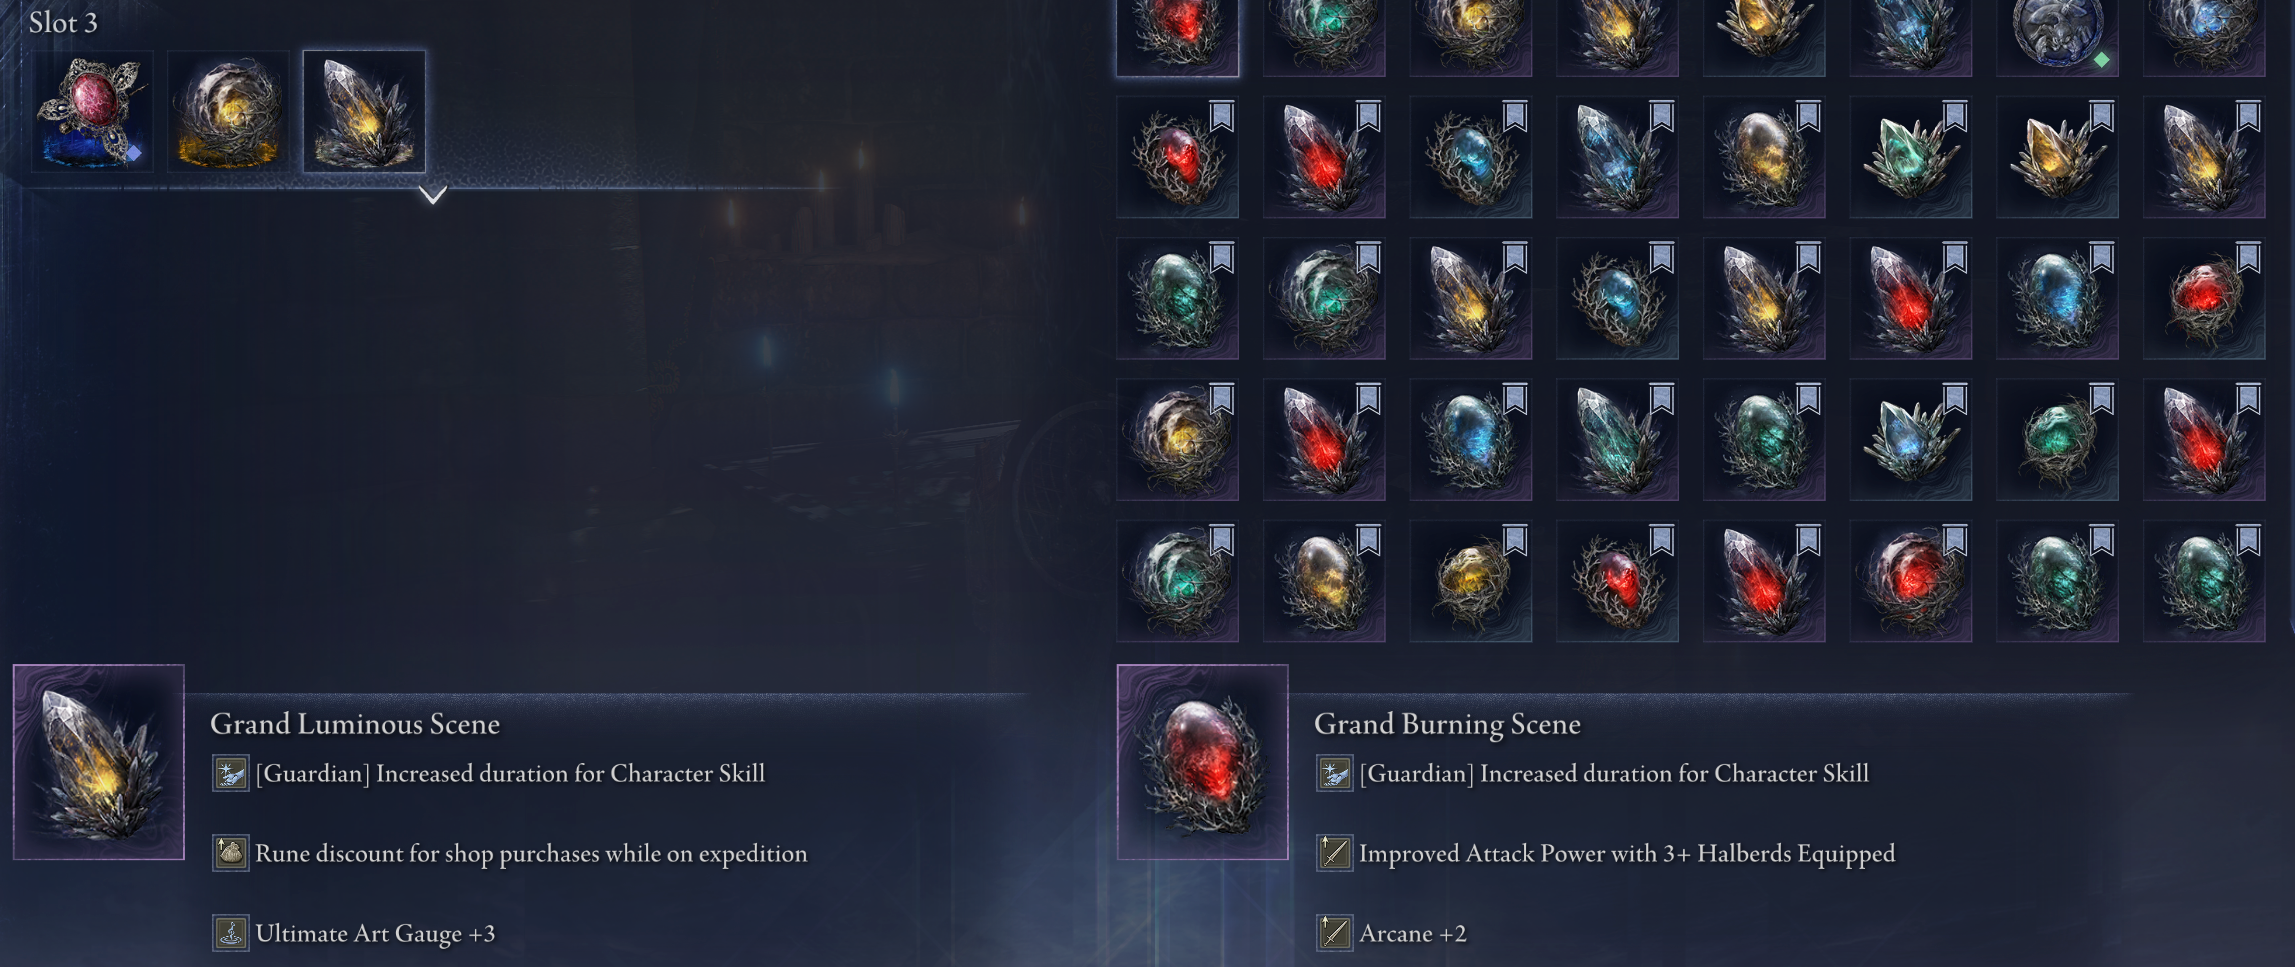Open the large Grand Luminous Scene relic preview
Image resolution: width=2295 pixels, height=967 pixels.
pyautogui.click(x=99, y=762)
